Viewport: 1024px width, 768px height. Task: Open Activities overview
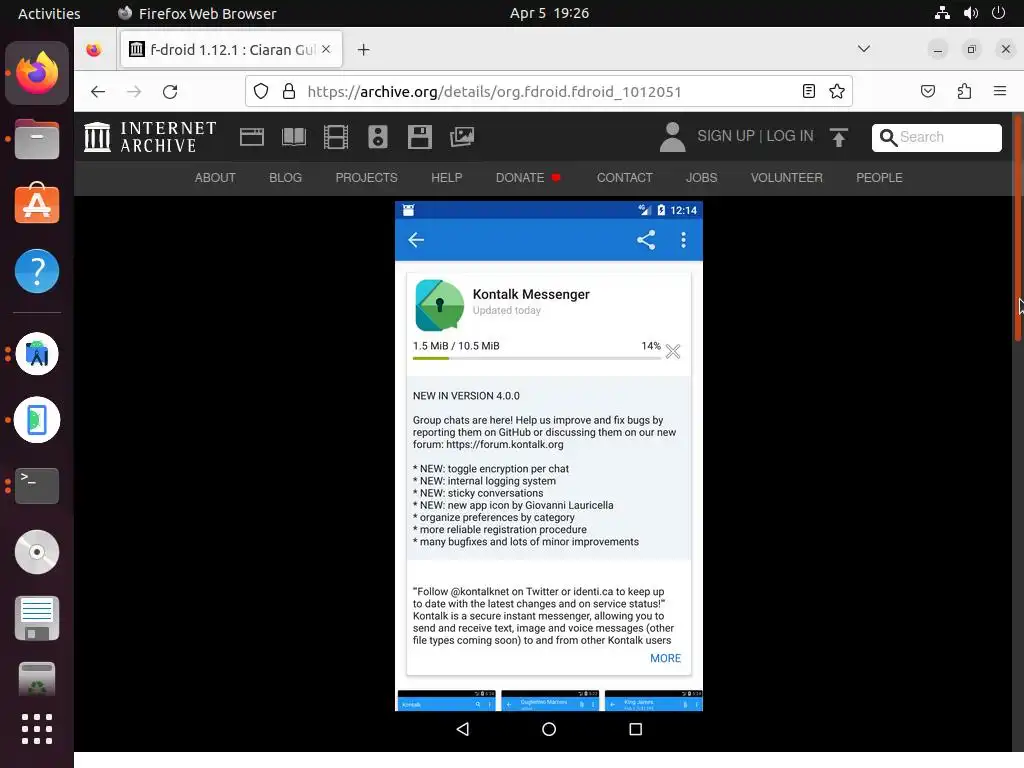pos(49,13)
